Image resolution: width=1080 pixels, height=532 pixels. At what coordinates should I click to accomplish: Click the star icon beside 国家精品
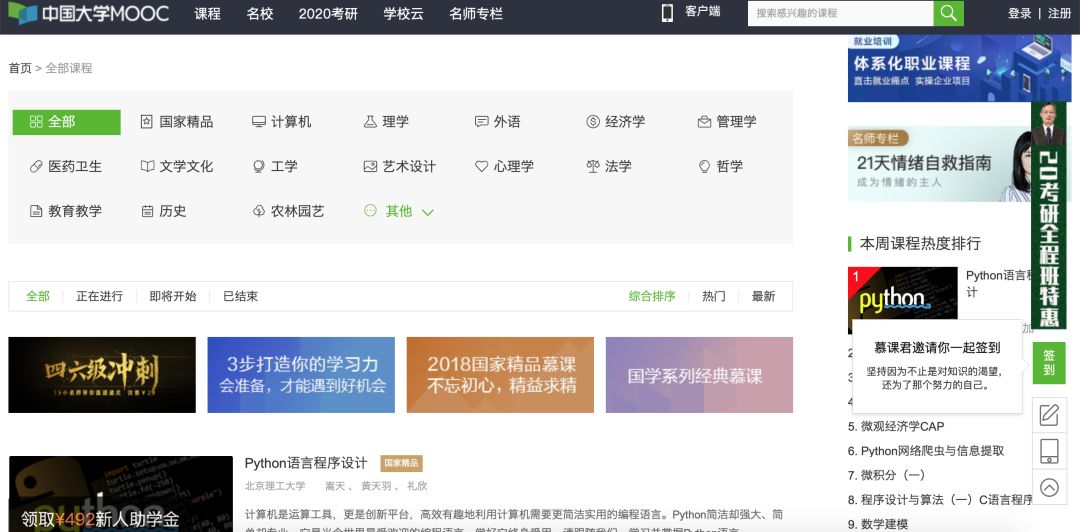click(147, 122)
